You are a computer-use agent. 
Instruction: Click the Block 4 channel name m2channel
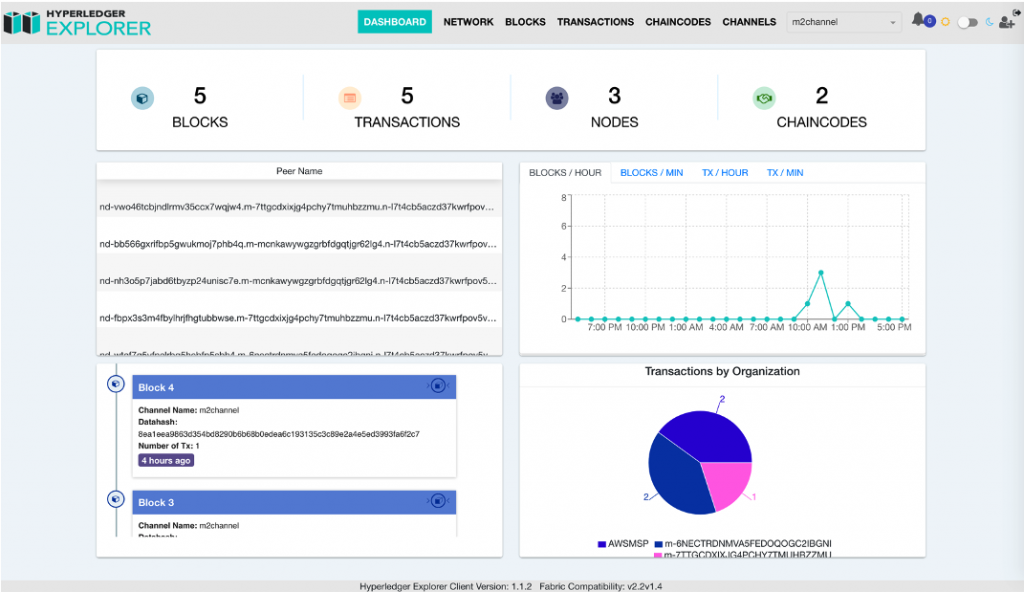pyautogui.click(x=219, y=410)
